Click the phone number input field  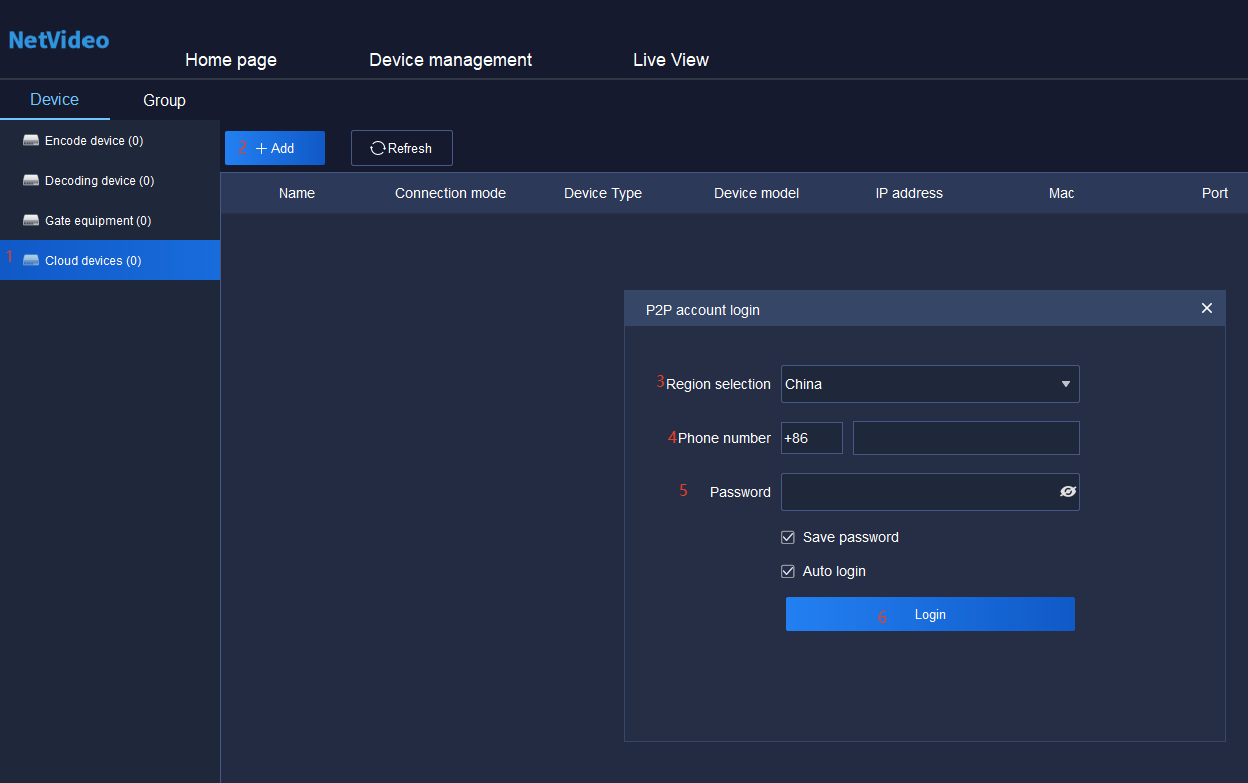[966, 438]
